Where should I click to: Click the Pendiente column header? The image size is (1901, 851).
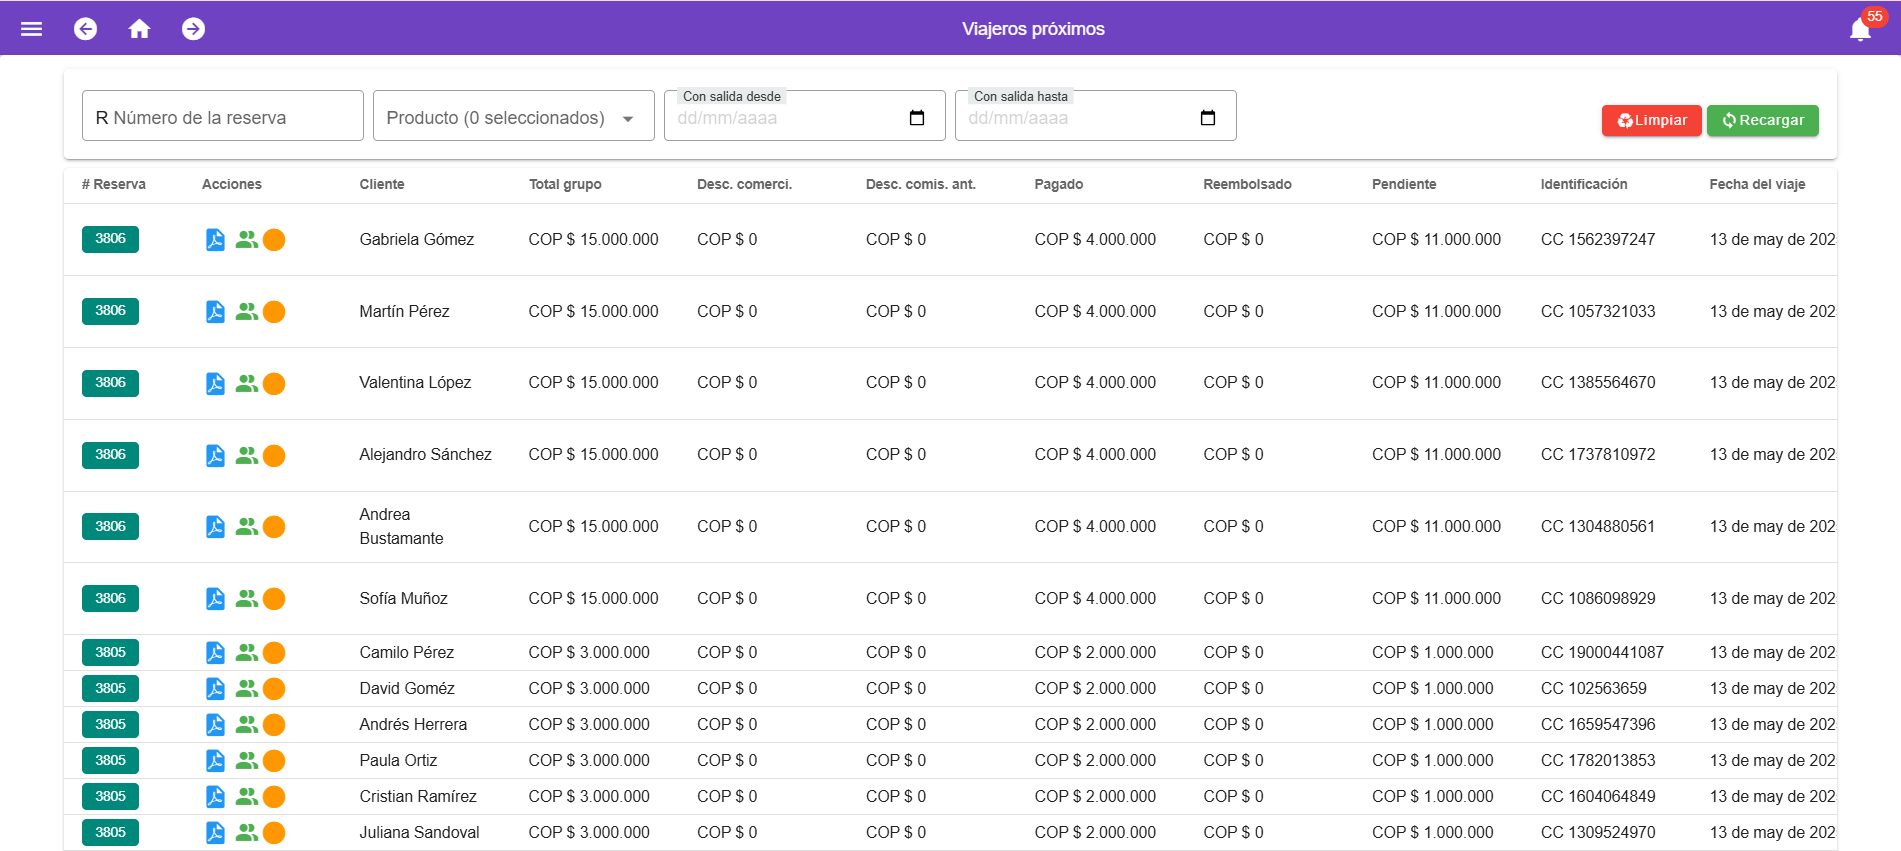click(1404, 184)
